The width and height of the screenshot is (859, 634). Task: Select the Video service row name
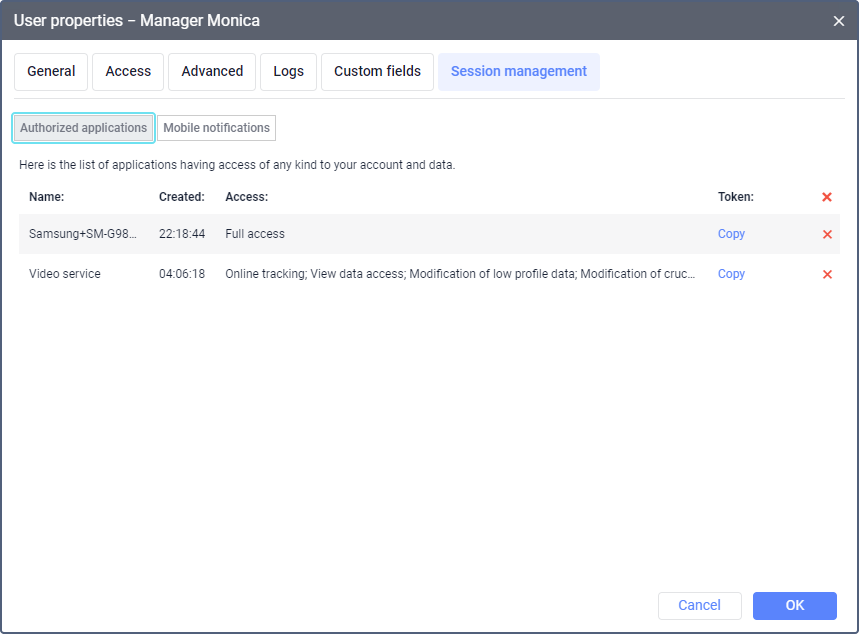click(65, 274)
